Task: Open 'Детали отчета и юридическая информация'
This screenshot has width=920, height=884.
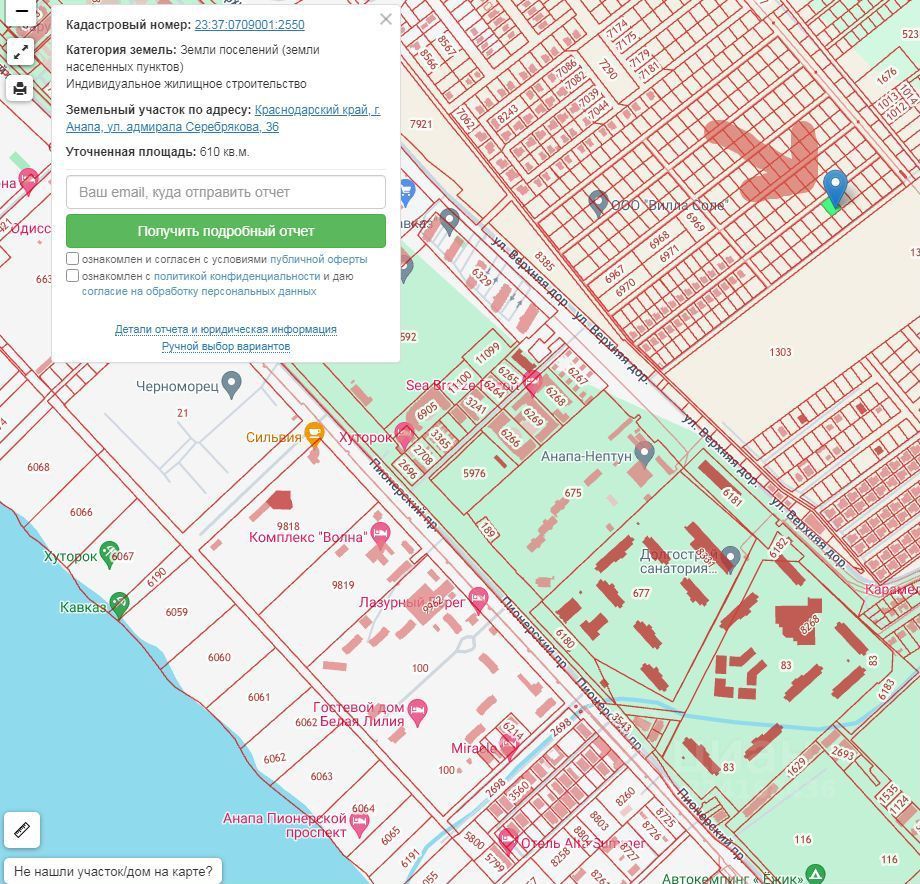Action: tap(226, 329)
